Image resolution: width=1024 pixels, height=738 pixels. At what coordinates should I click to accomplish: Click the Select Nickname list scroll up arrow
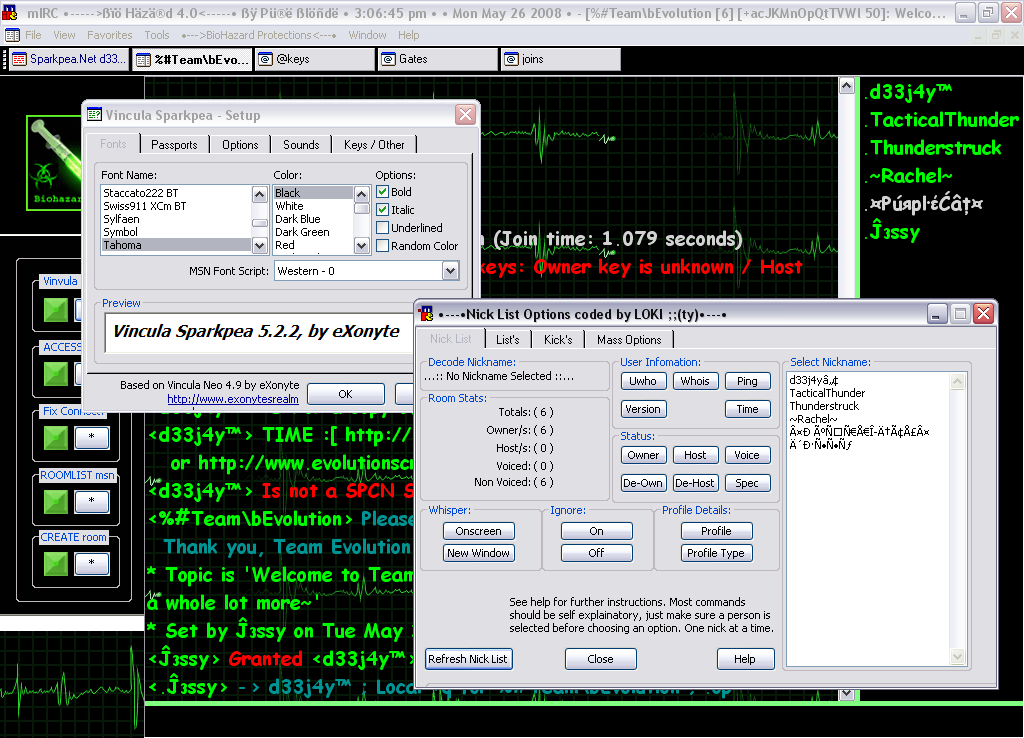(x=957, y=381)
